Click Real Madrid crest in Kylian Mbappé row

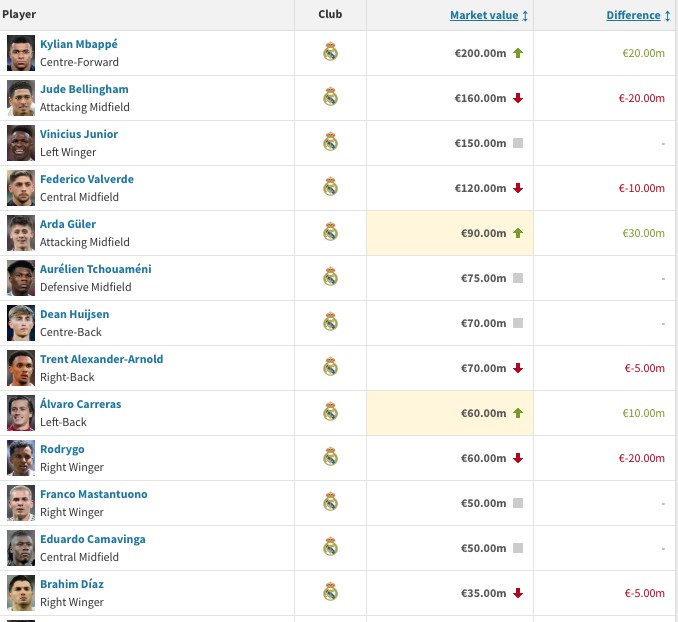(330, 52)
